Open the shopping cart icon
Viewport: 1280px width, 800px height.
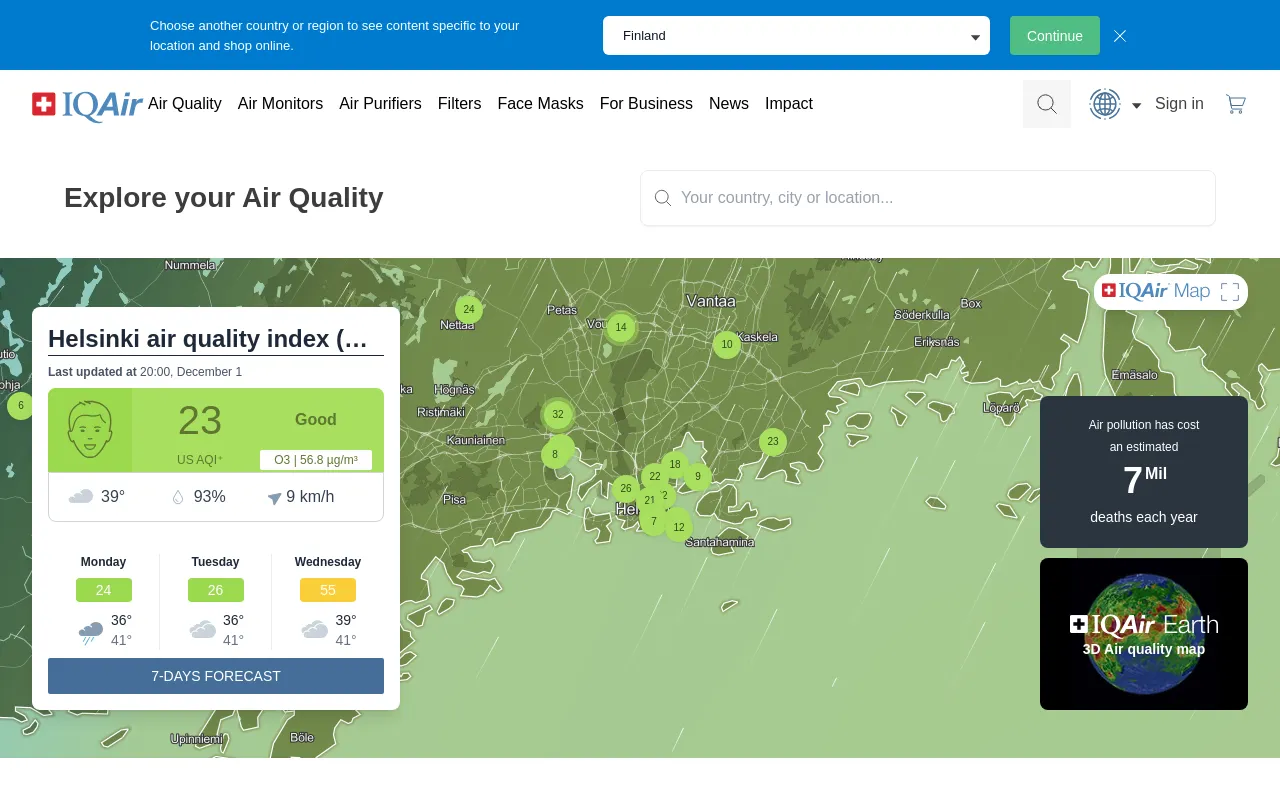[x=1235, y=103]
